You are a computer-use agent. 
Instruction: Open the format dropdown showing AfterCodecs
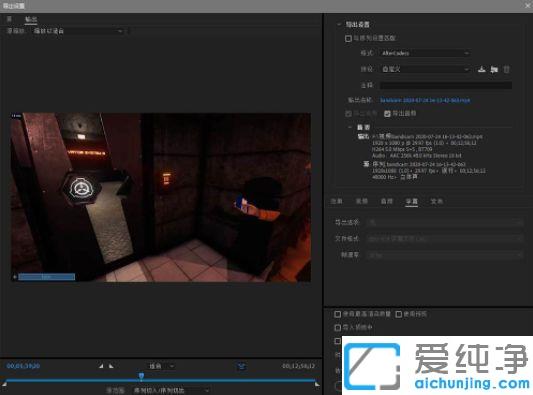(x=425, y=53)
